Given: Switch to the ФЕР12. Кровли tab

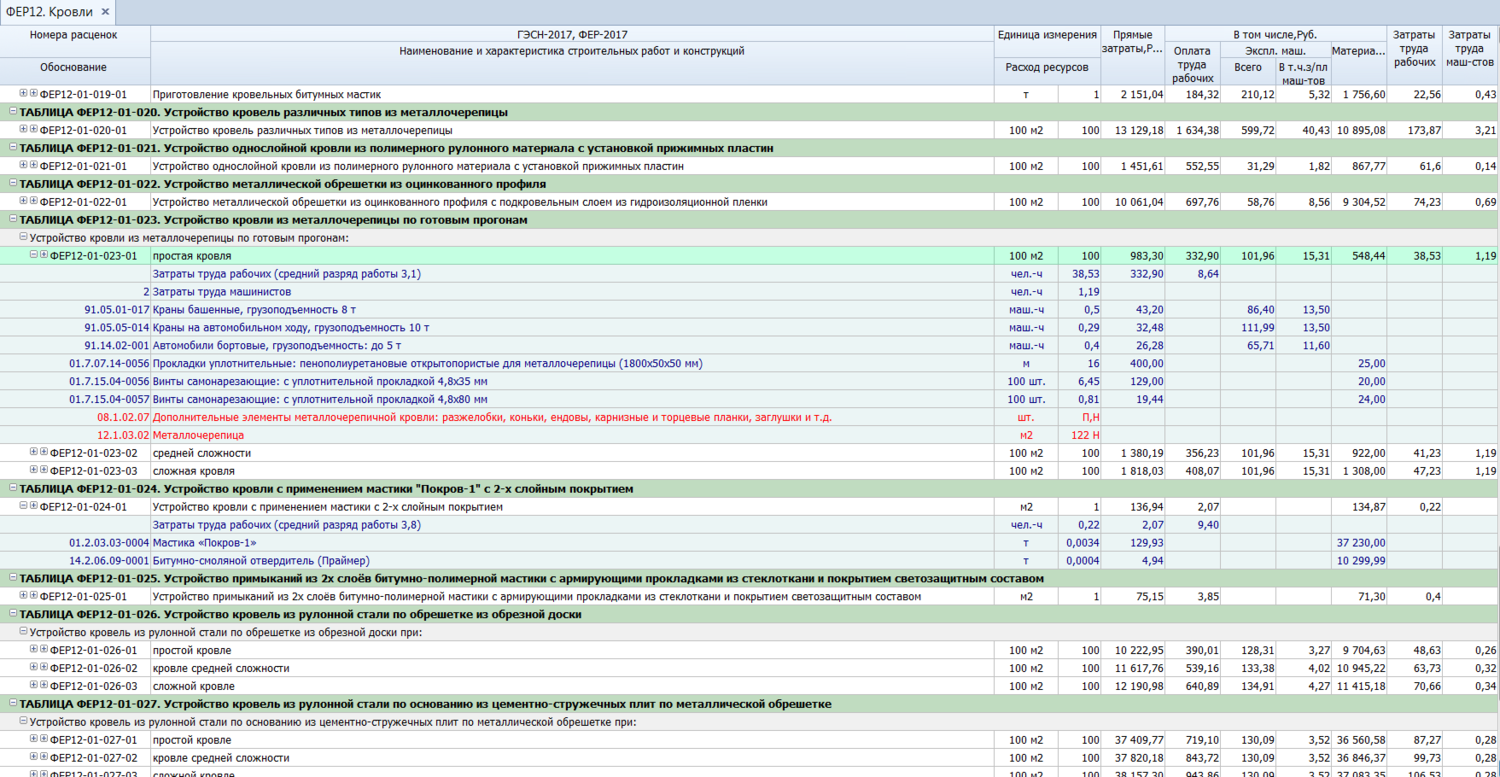Looking at the screenshot, I should point(49,12).
